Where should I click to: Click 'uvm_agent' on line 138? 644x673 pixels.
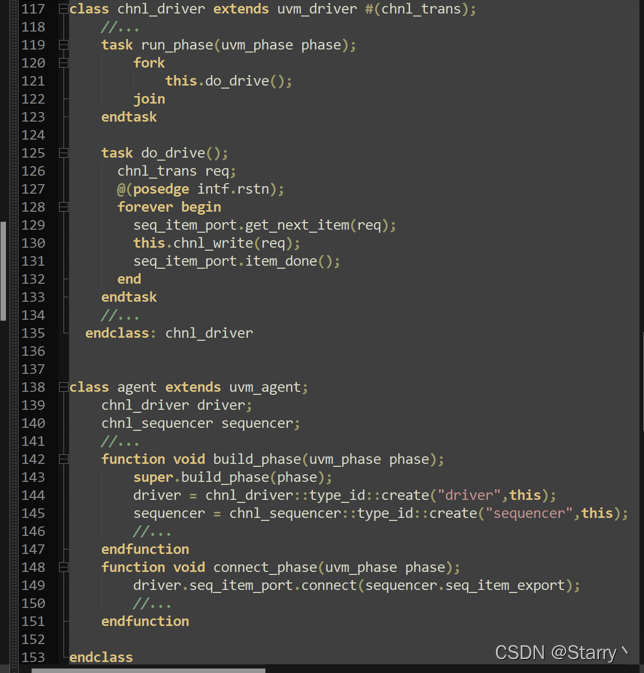(x=265, y=388)
